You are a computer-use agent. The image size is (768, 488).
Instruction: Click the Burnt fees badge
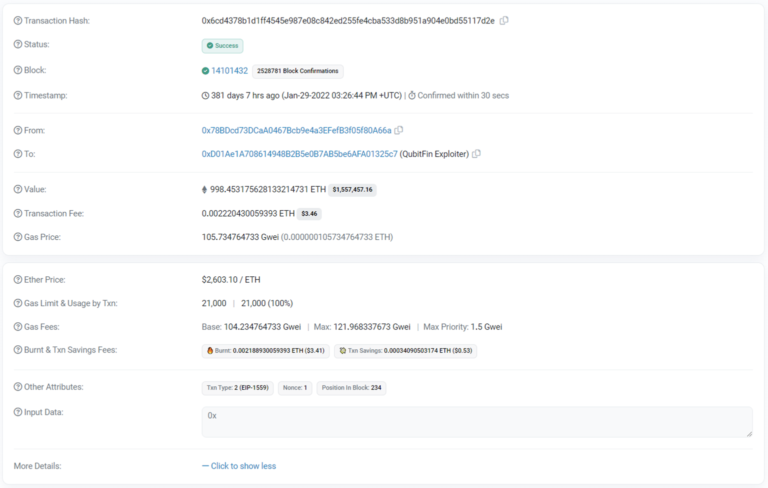pos(265,351)
